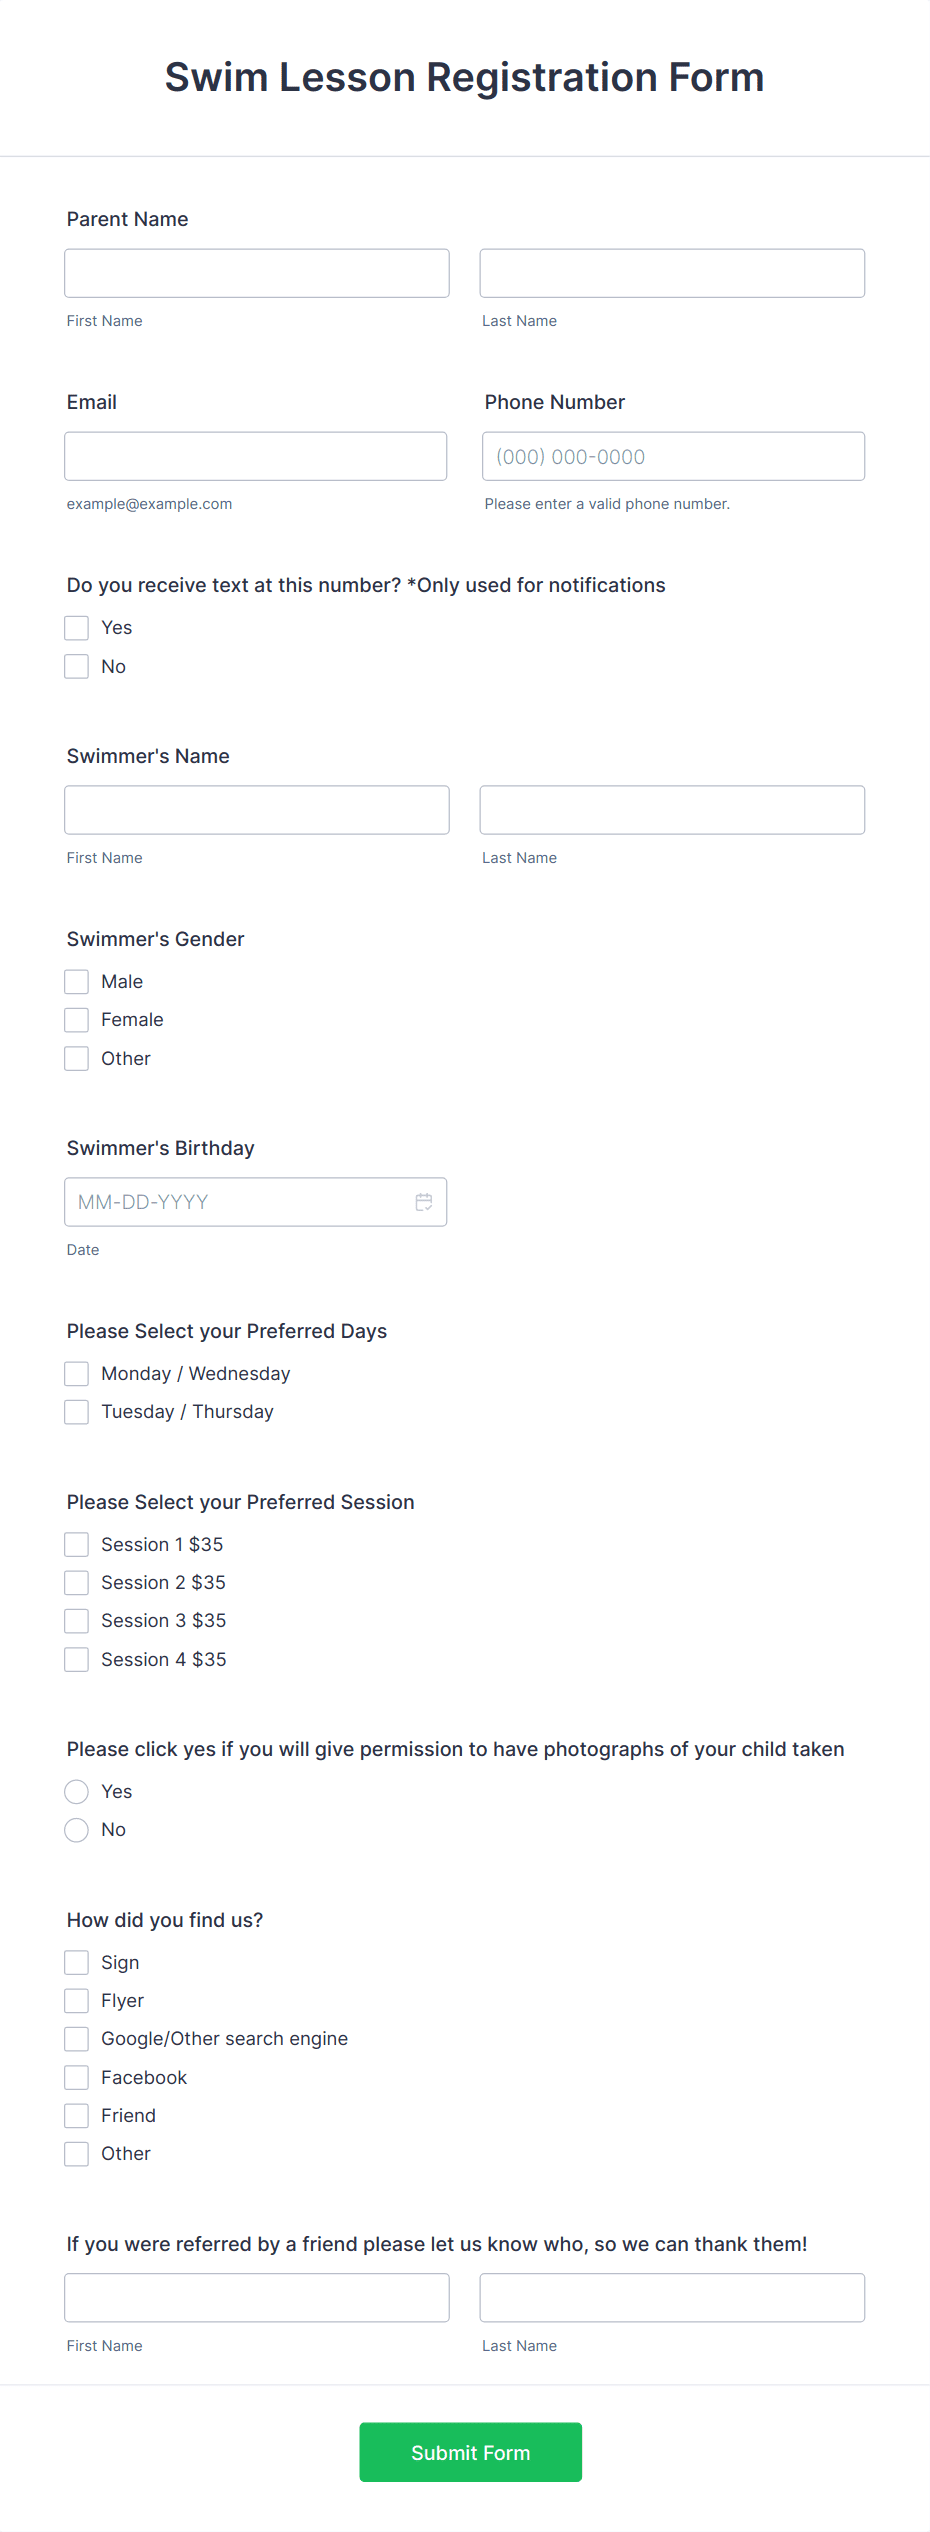930x2532 pixels.
Task: Check the Female gender checkbox
Action: click(76, 1019)
